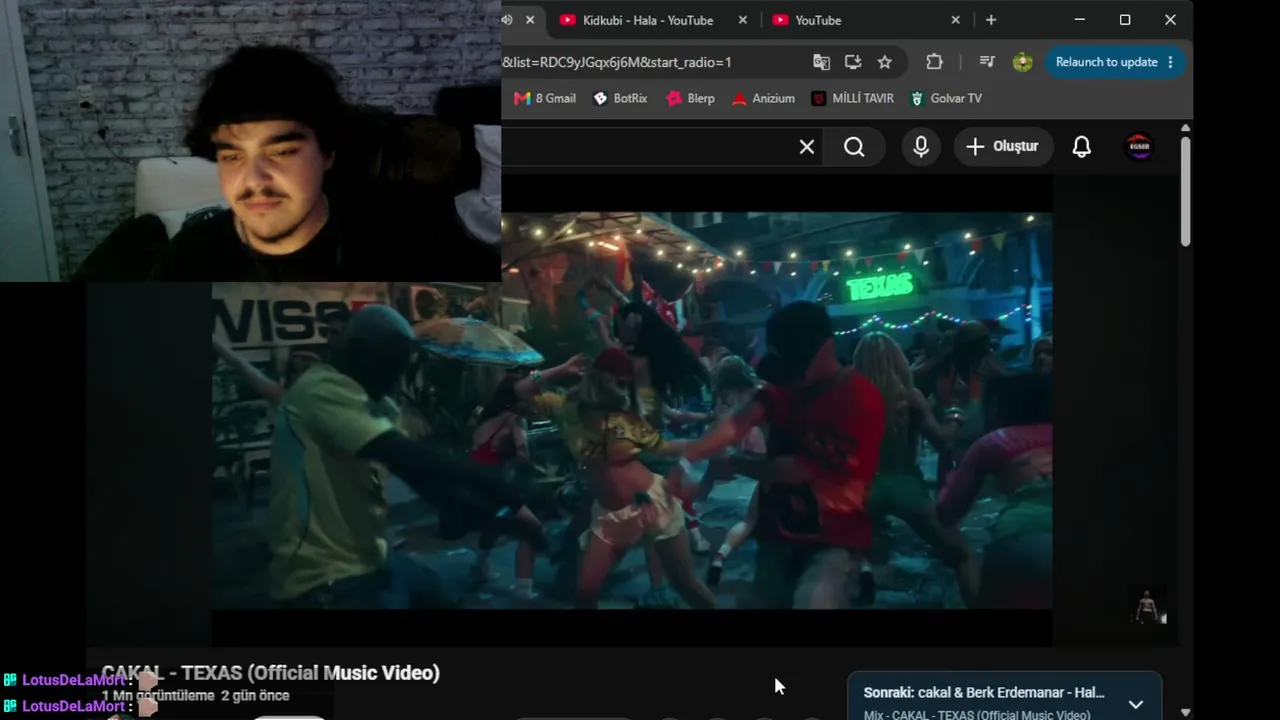Image resolution: width=1280 pixels, height=720 pixels.
Task: Close the currently playing audio tab
Action: coord(530,20)
